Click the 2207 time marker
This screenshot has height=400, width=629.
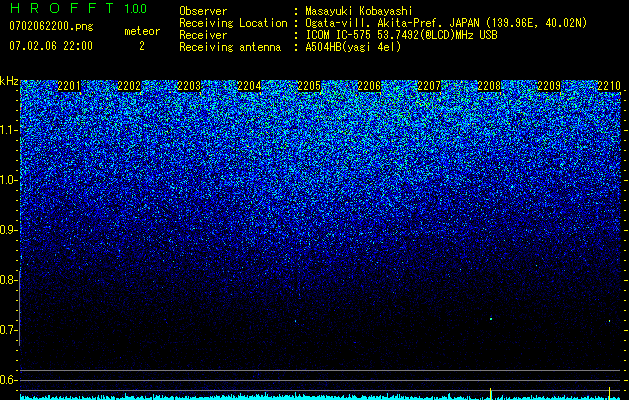(429, 86)
